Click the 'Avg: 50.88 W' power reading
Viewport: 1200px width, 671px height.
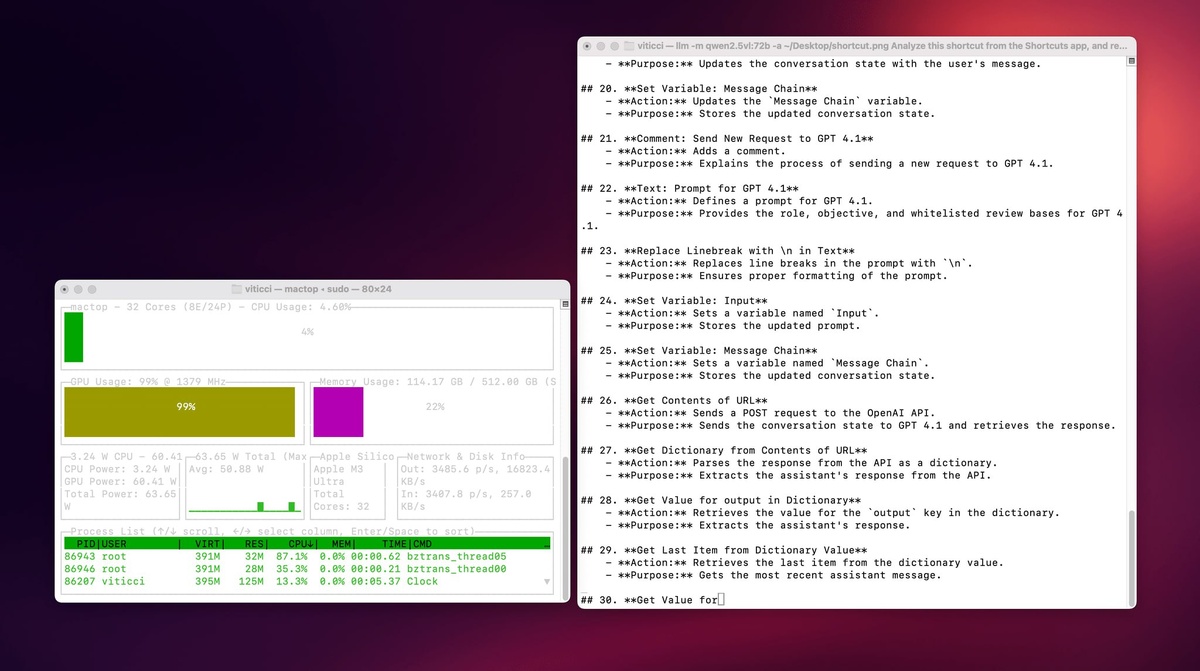click(x=226, y=469)
